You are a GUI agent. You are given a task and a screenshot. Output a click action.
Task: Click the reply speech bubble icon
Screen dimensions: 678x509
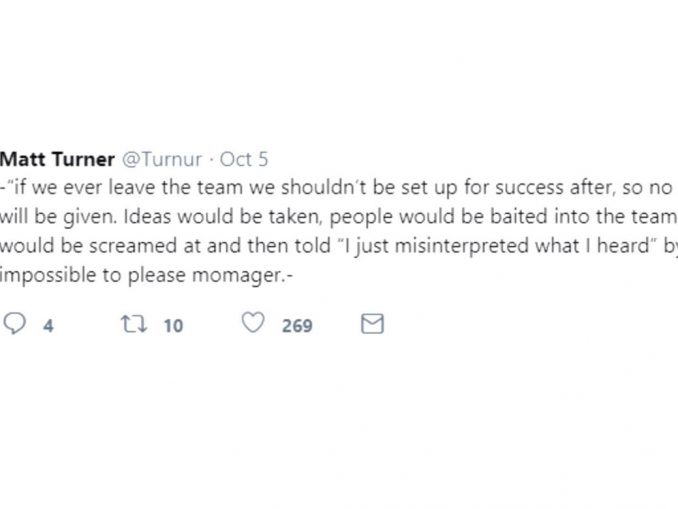click(x=16, y=324)
